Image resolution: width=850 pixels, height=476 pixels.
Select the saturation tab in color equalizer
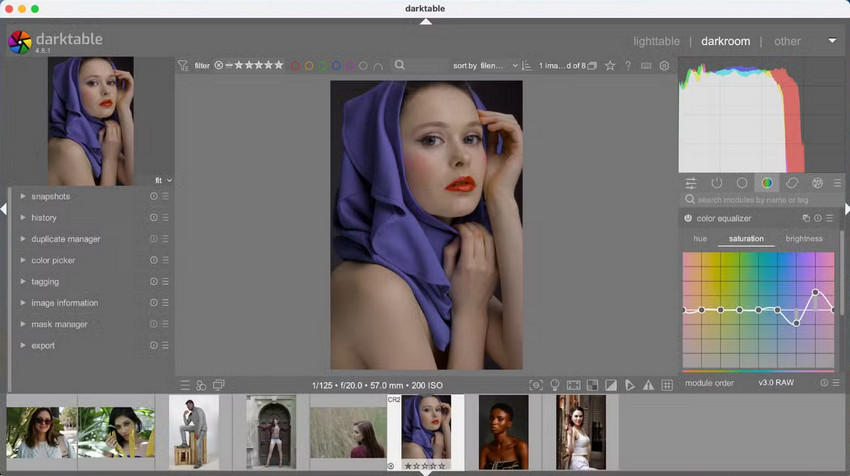click(746, 239)
